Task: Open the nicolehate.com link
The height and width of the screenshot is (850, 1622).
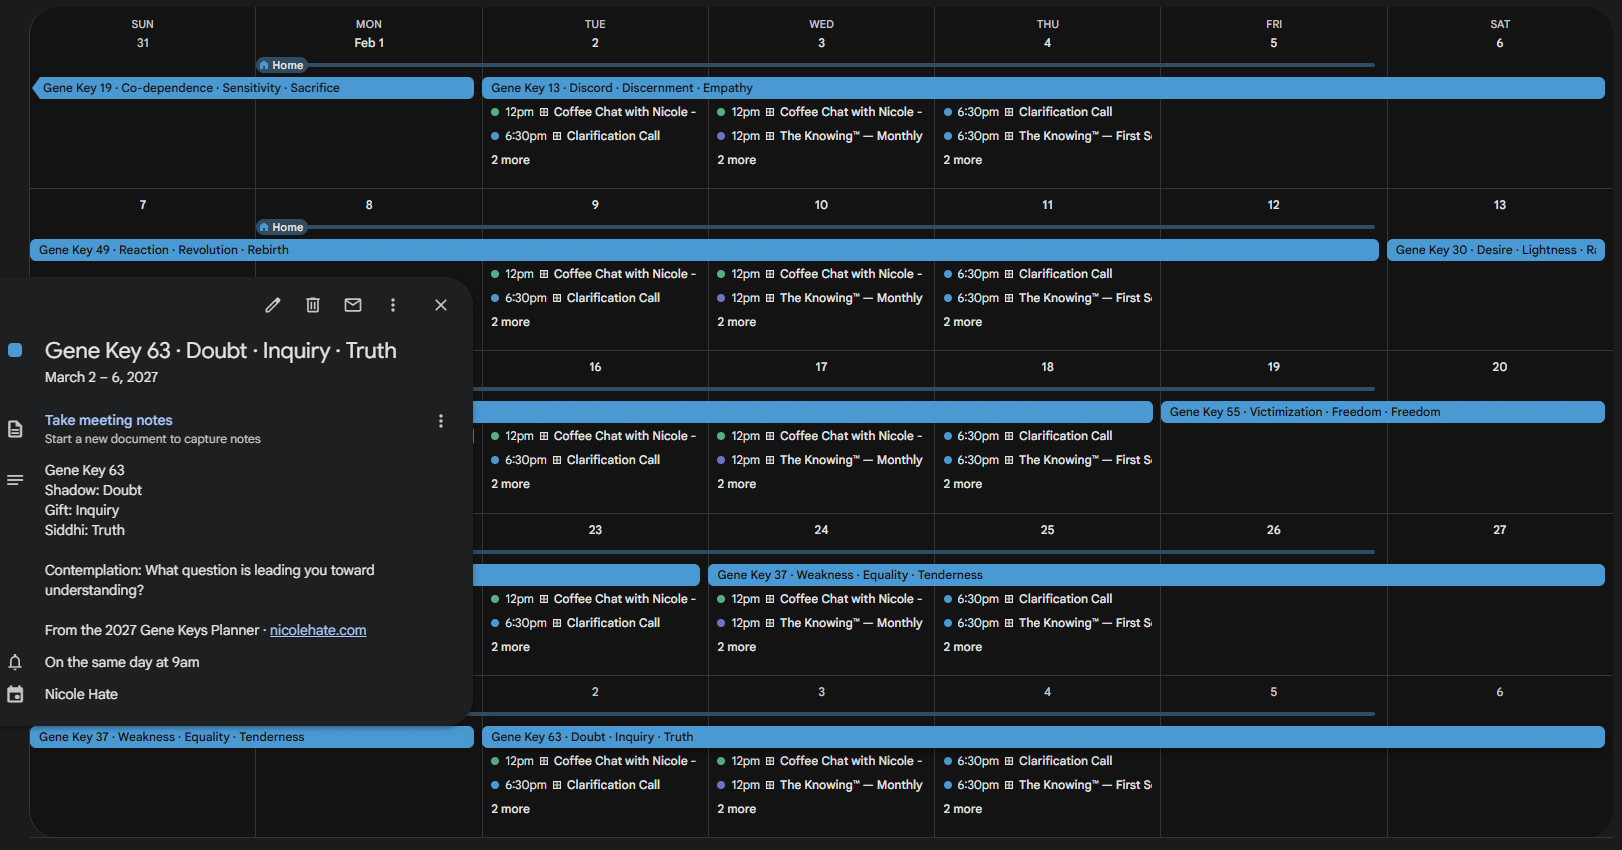Action: (x=318, y=630)
